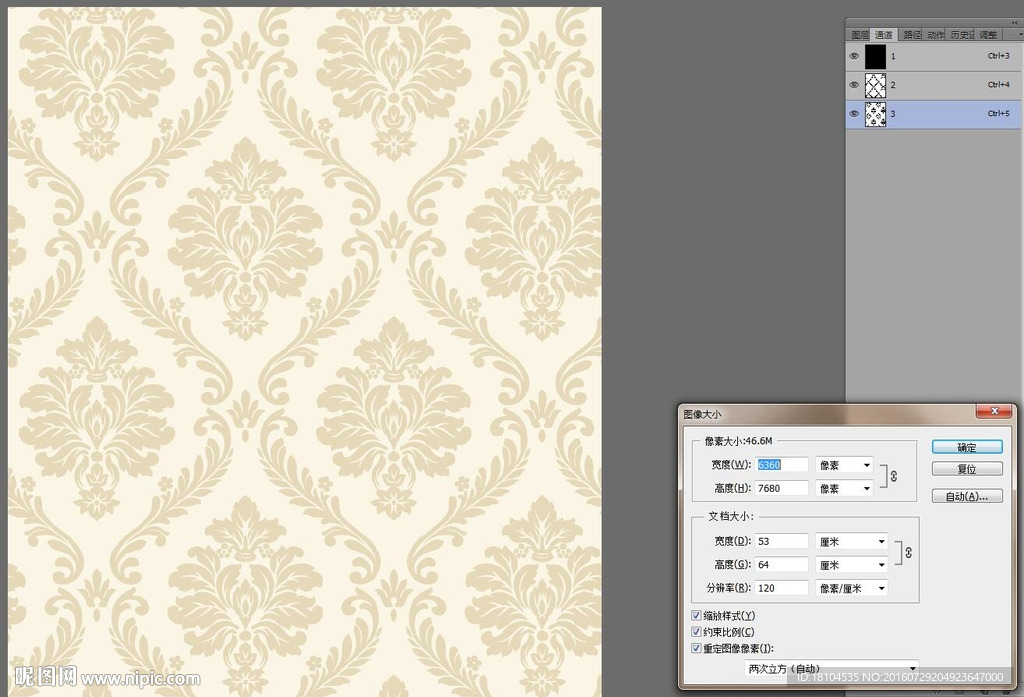
Task: Open pixel width unit dropdown (像素)
Action: 844,465
